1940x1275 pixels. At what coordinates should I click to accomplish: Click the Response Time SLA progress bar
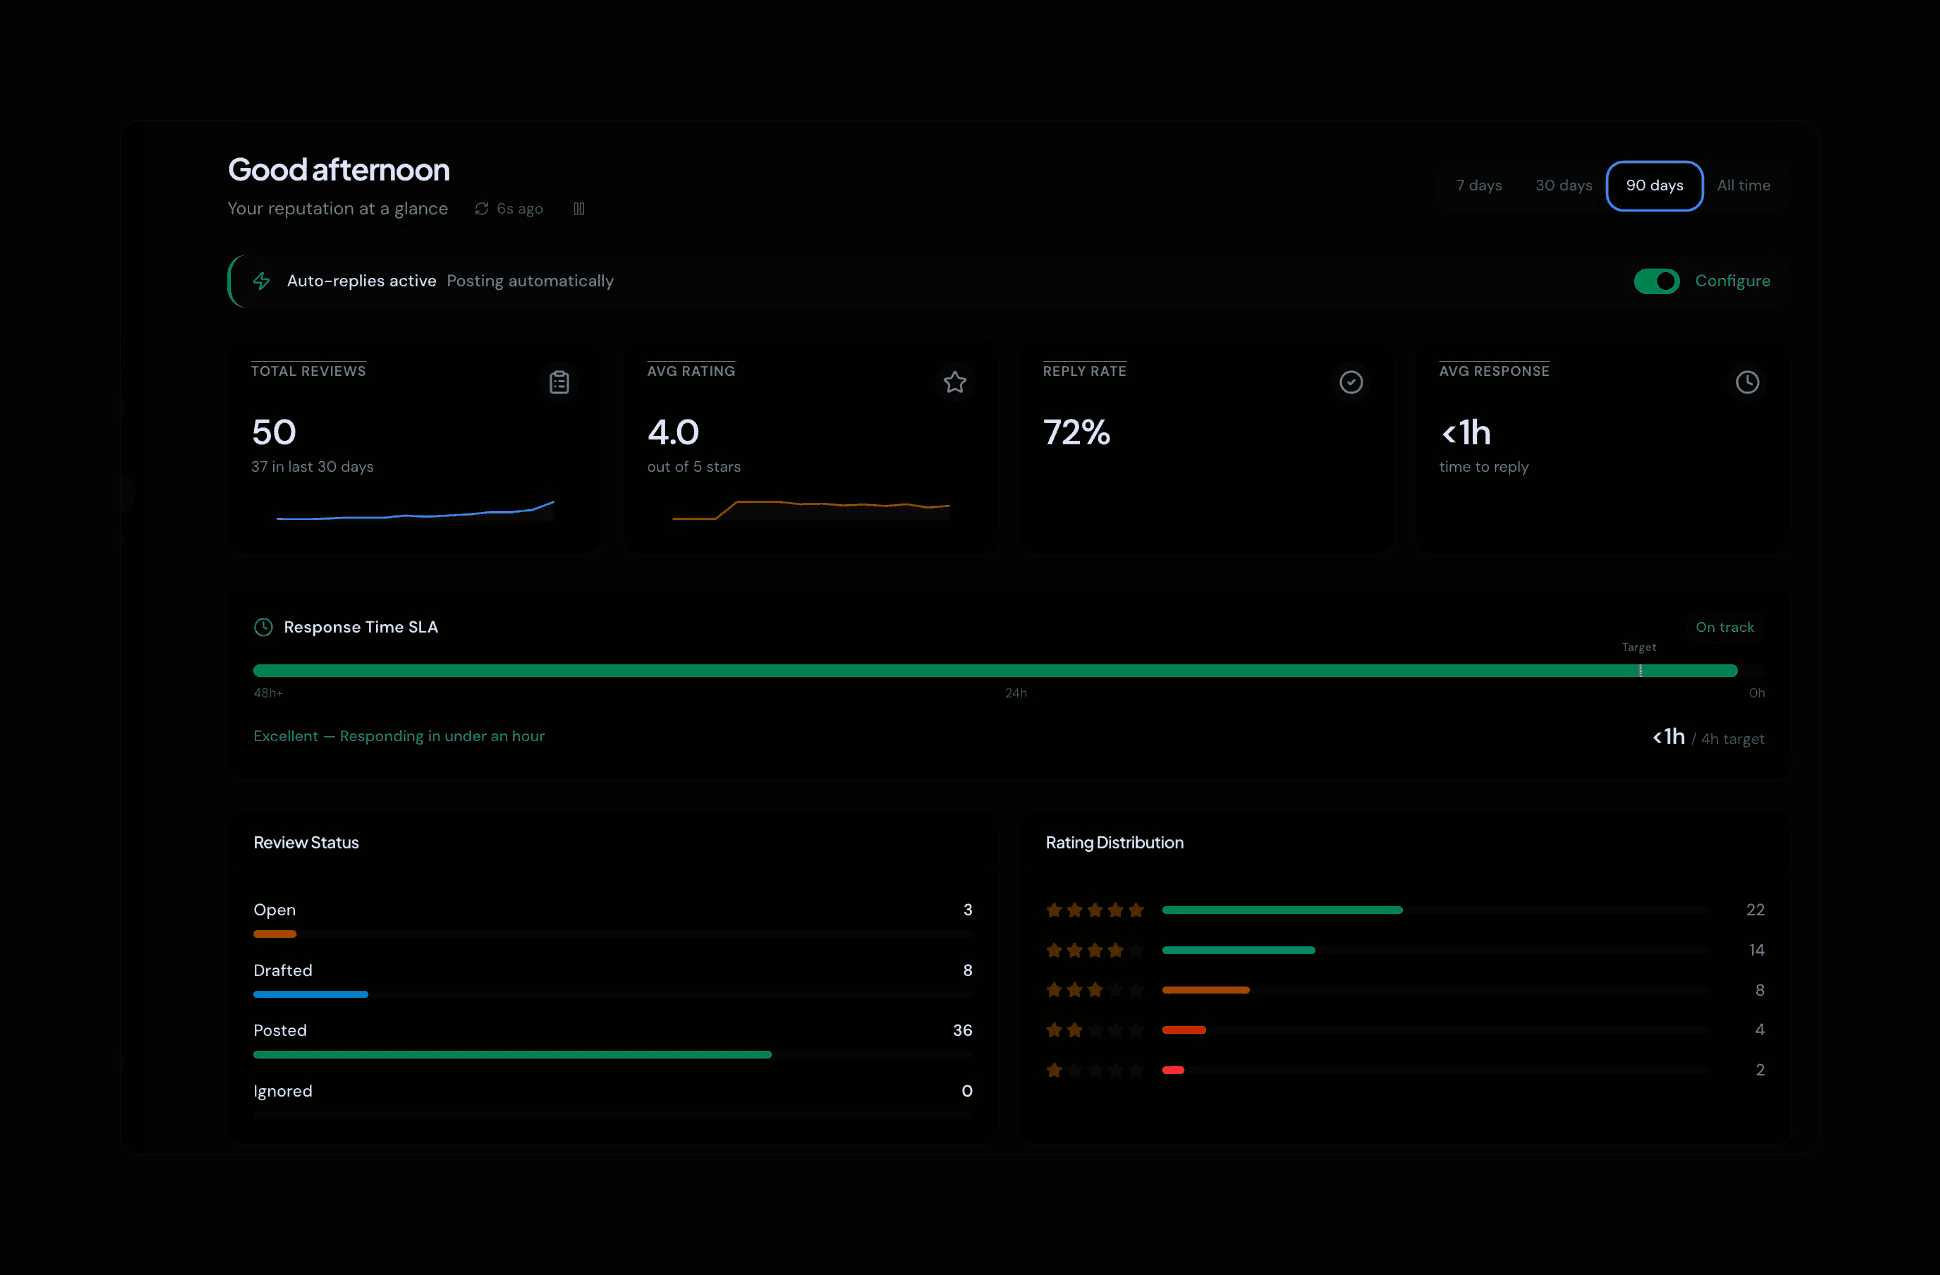[x=995, y=671]
